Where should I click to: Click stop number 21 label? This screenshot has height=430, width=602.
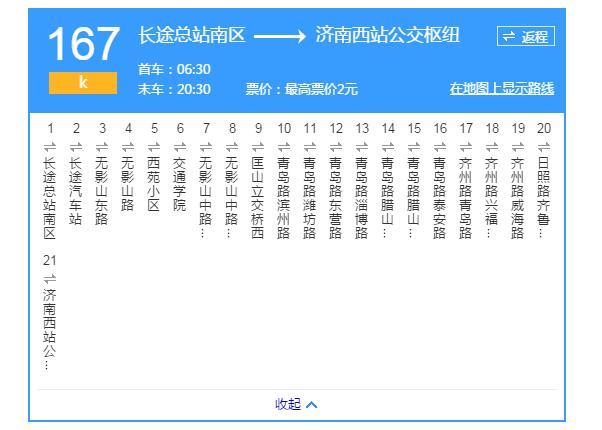point(50,260)
